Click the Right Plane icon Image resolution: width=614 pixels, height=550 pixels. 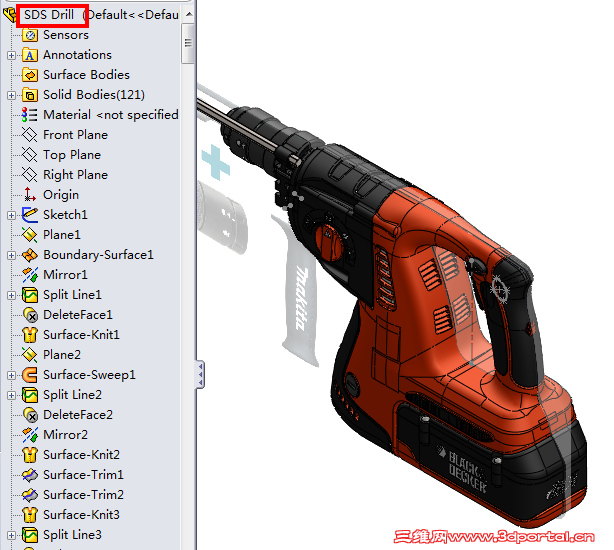click(30, 175)
